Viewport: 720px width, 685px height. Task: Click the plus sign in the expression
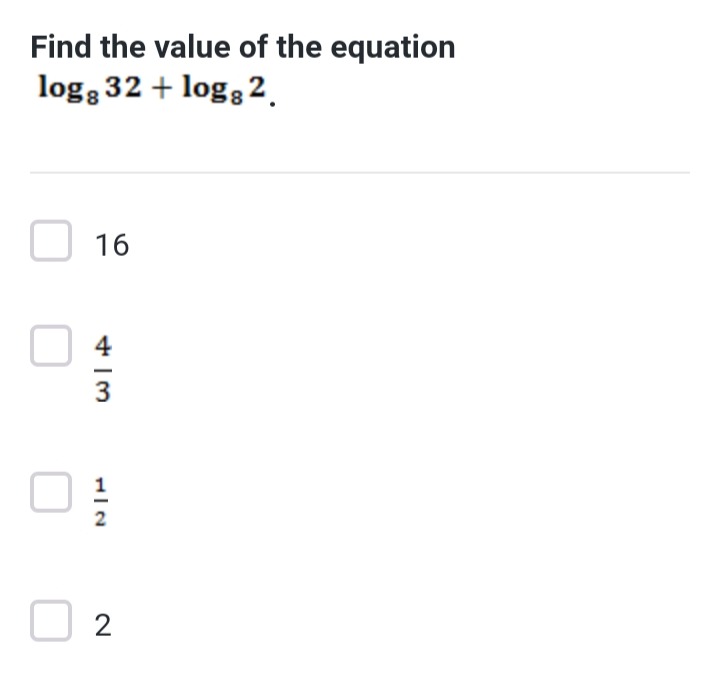click(x=162, y=89)
